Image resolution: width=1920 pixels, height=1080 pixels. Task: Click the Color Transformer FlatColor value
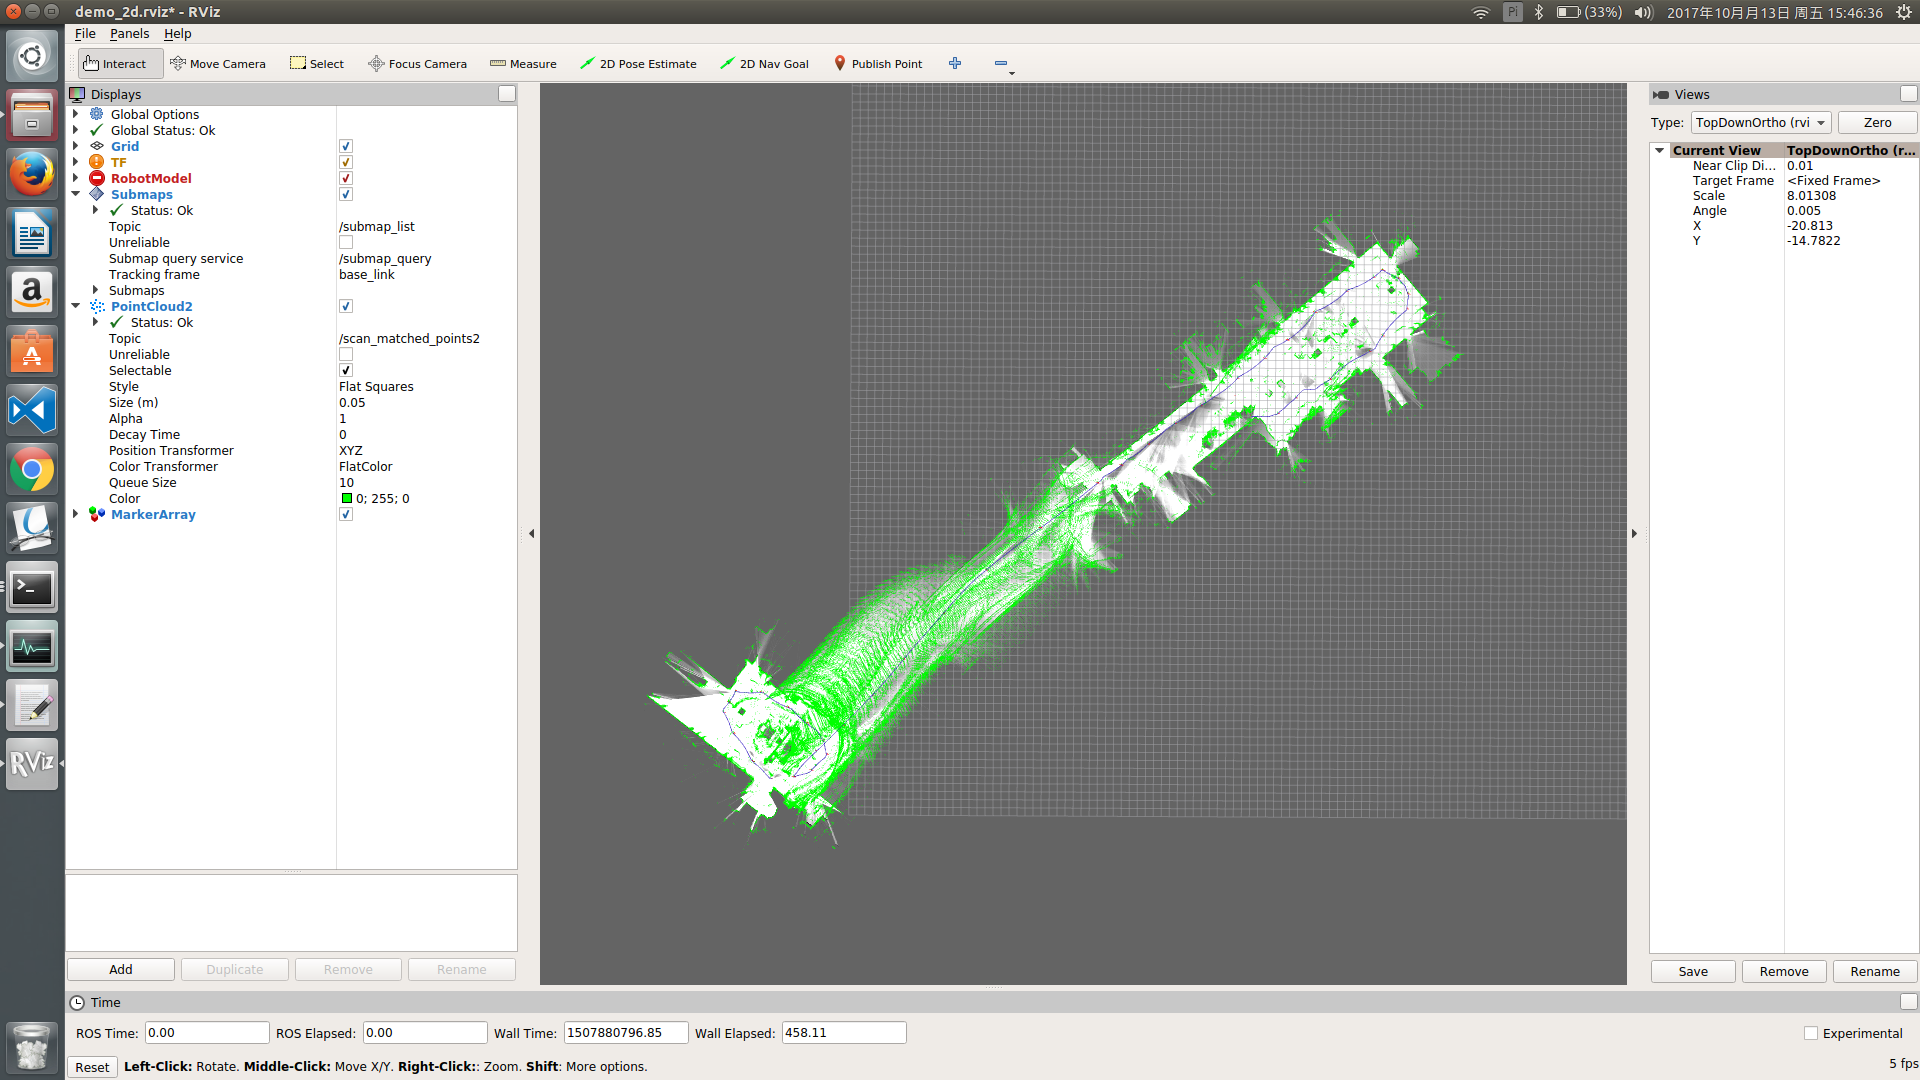365,466
